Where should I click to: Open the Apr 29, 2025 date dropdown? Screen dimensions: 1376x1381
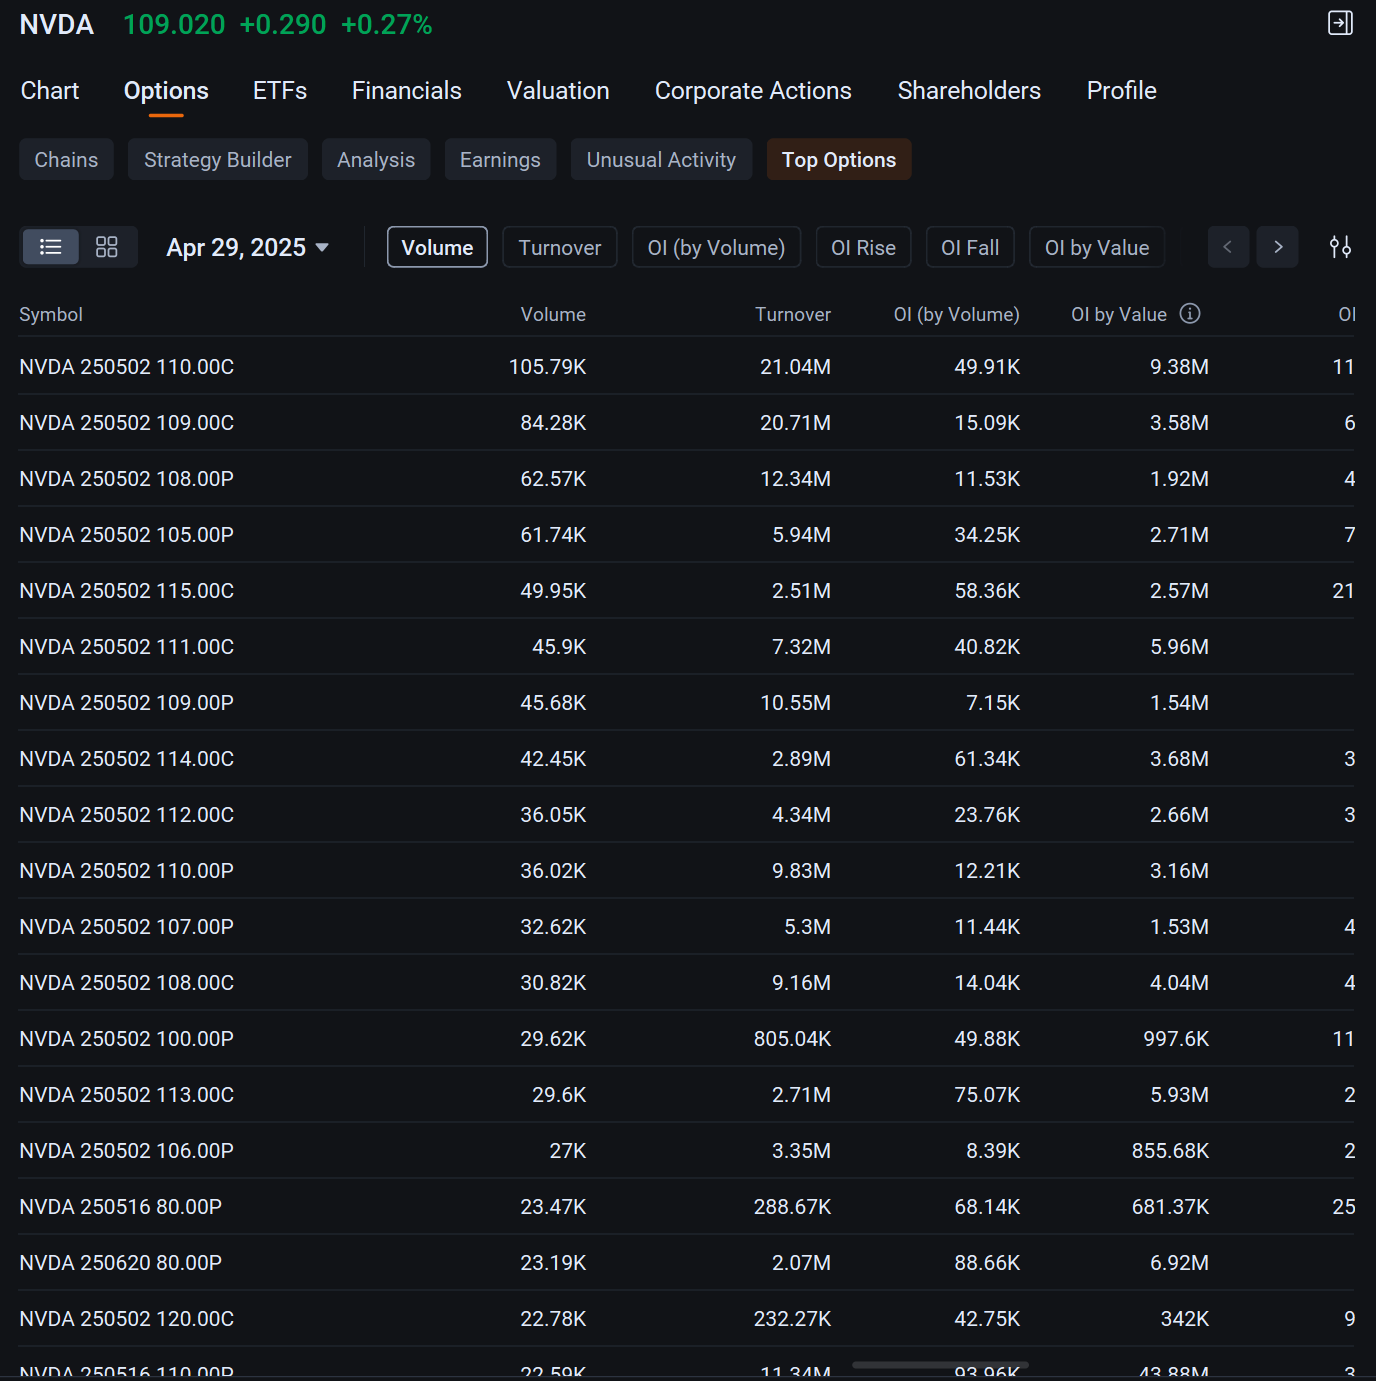[x=248, y=247]
